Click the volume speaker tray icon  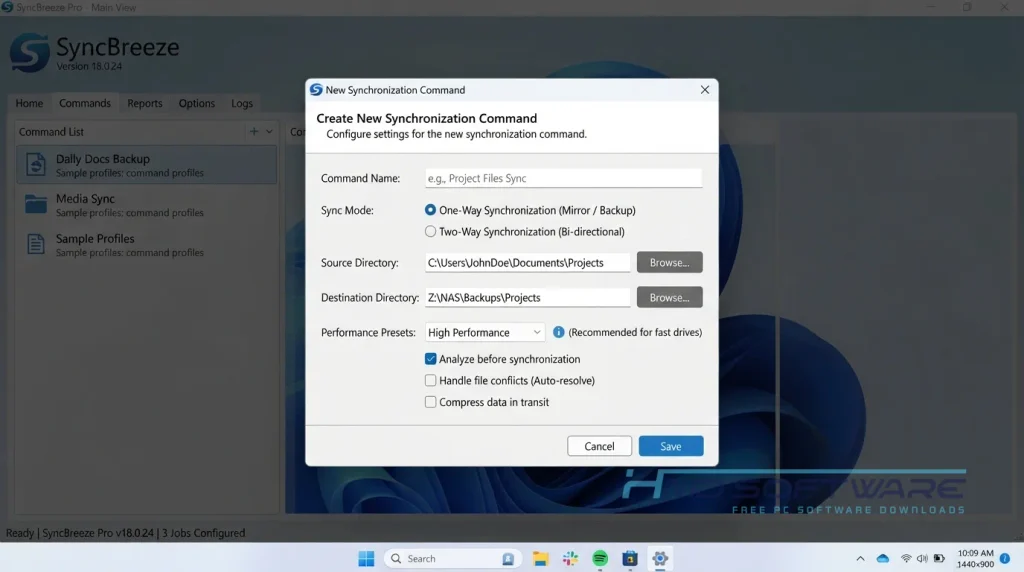pos(921,558)
